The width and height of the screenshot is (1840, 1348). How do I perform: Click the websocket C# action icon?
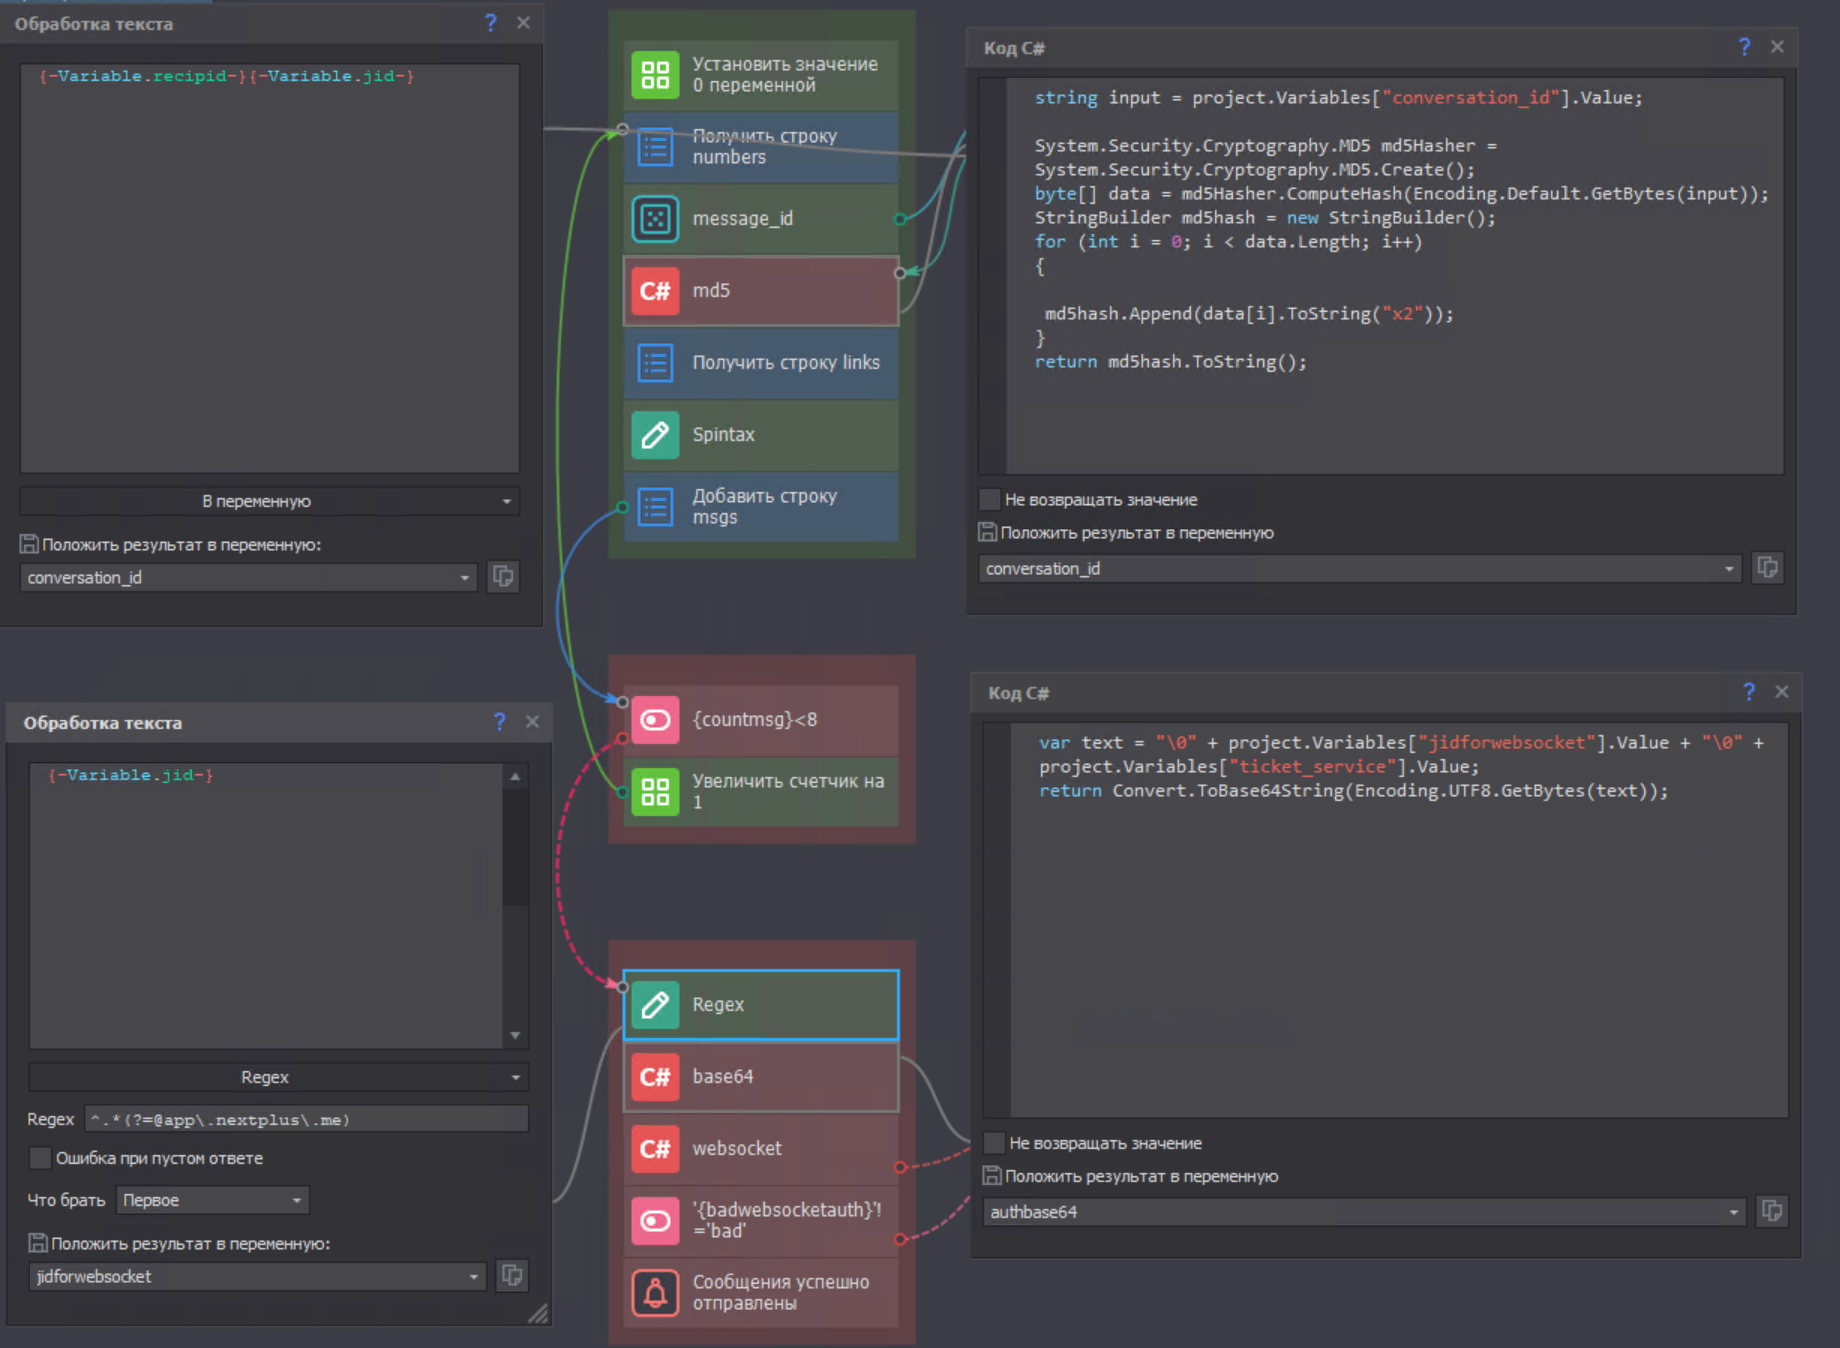pos(655,1149)
